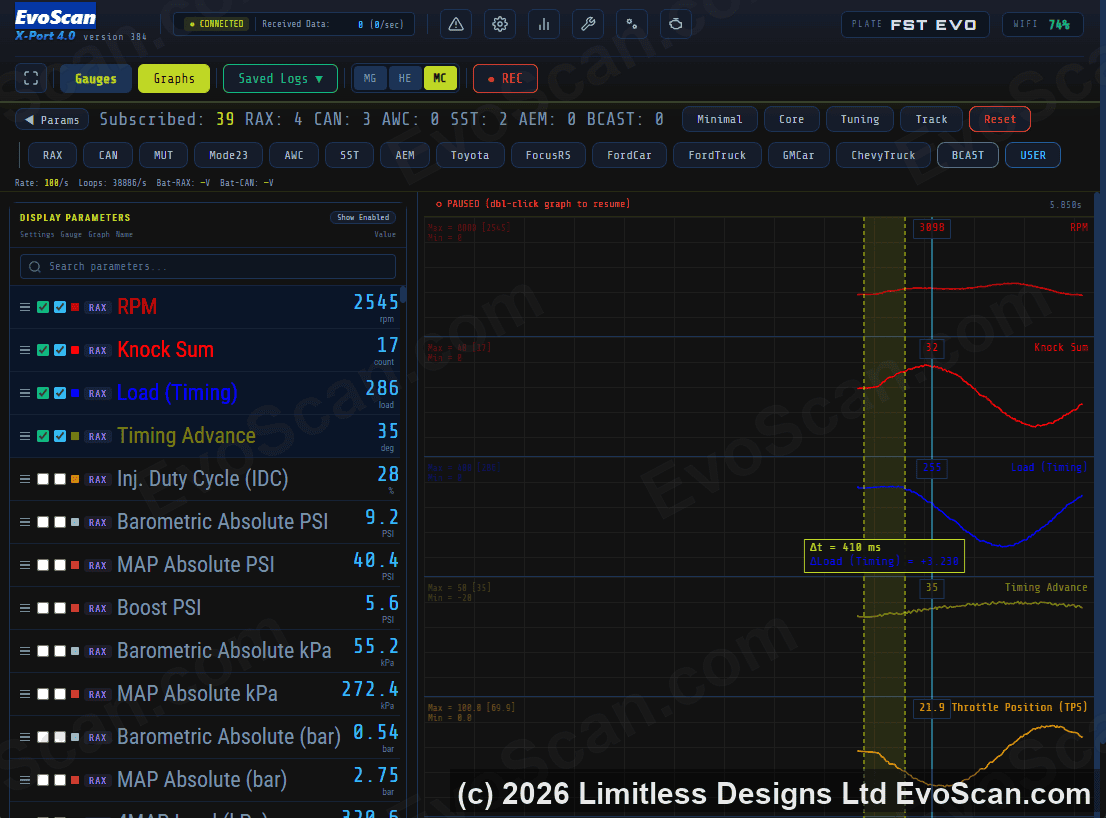1106x818 pixels.
Task: Click the red Reset button
Action: pos(999,119)
